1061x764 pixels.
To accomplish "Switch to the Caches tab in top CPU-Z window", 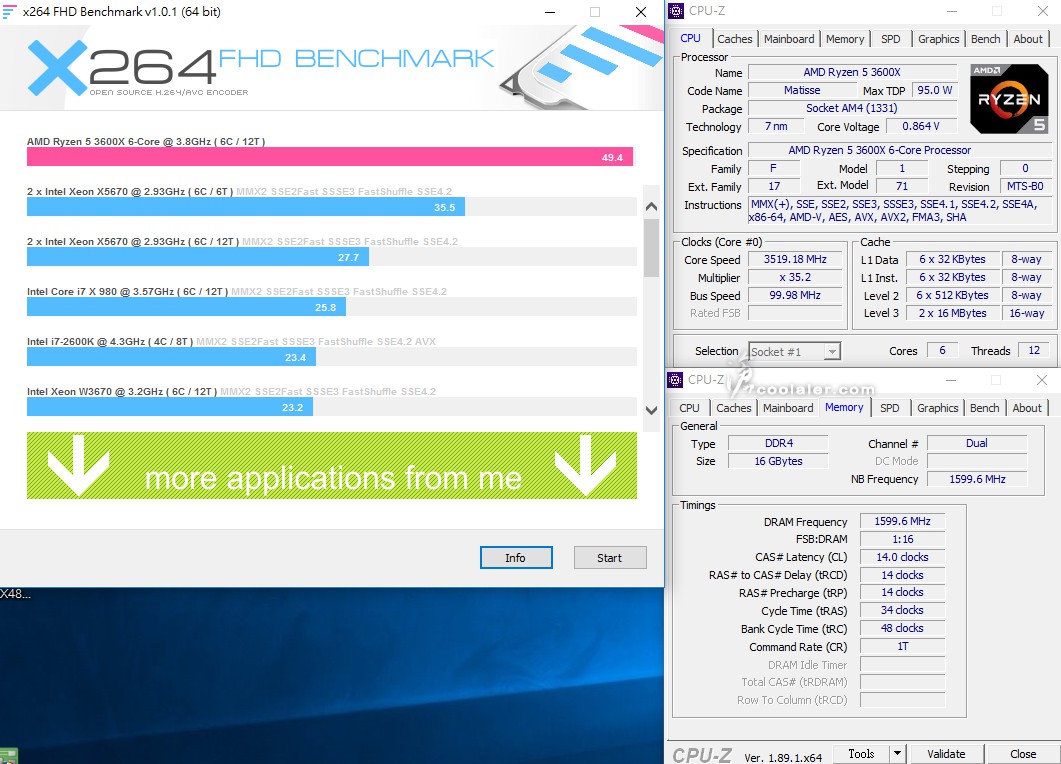I will (x=734, y=39).
